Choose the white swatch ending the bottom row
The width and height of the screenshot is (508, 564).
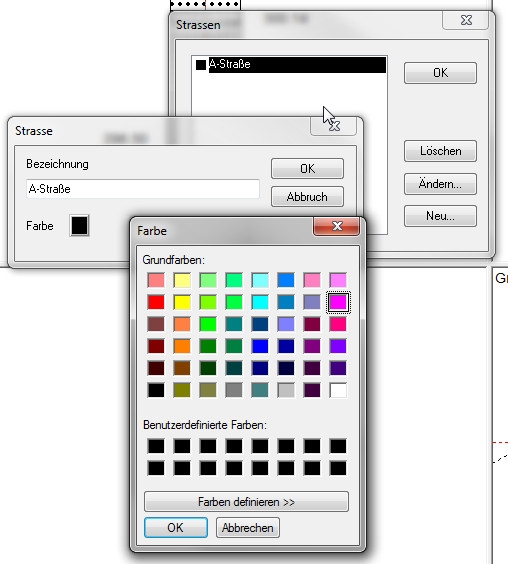pos(338,390)
